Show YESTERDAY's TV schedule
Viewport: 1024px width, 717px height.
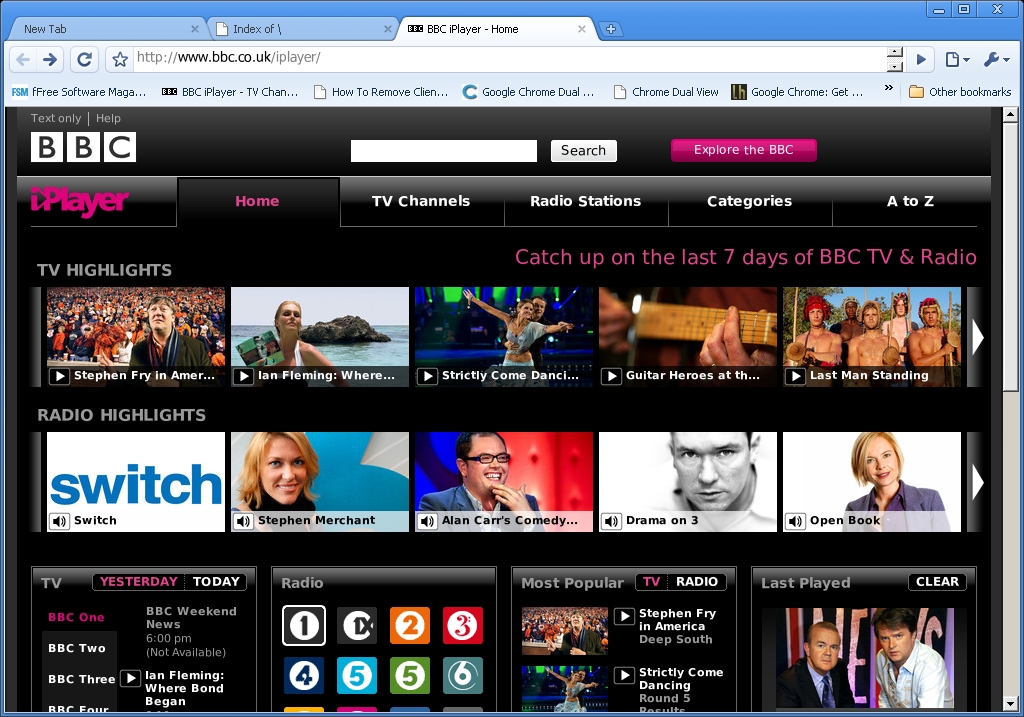[138, 582]
